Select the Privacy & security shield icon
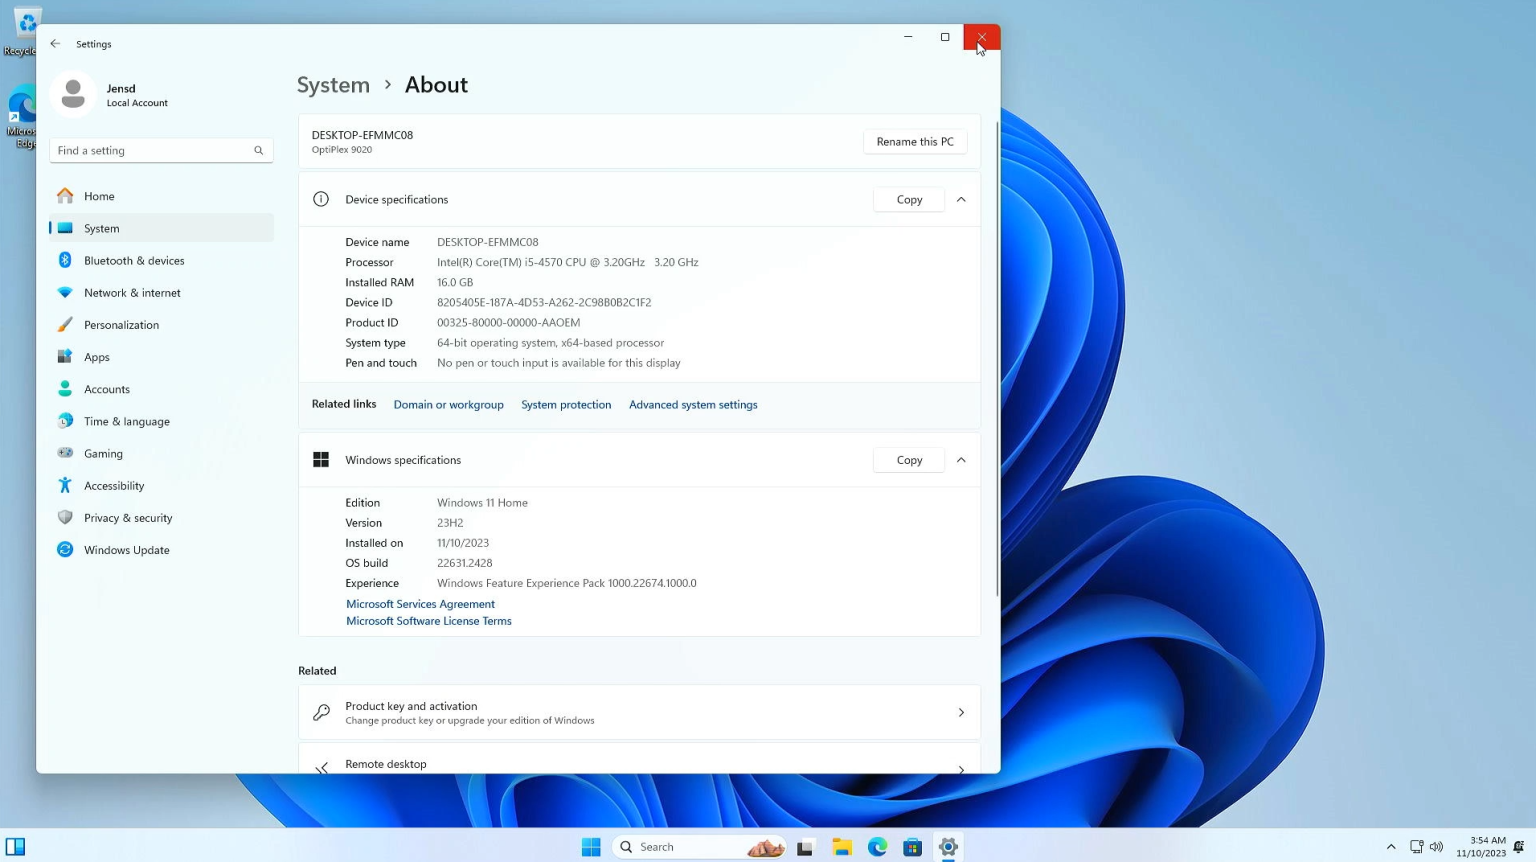This screenshot has height=862, width=1536. pos(64,517)
